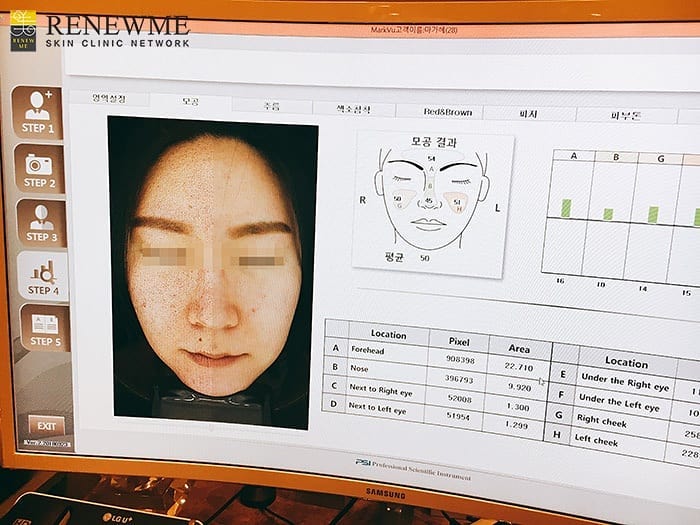Select the Nose row label
Image resolution: width=700 pixels, height=525 pixels.
359,368
